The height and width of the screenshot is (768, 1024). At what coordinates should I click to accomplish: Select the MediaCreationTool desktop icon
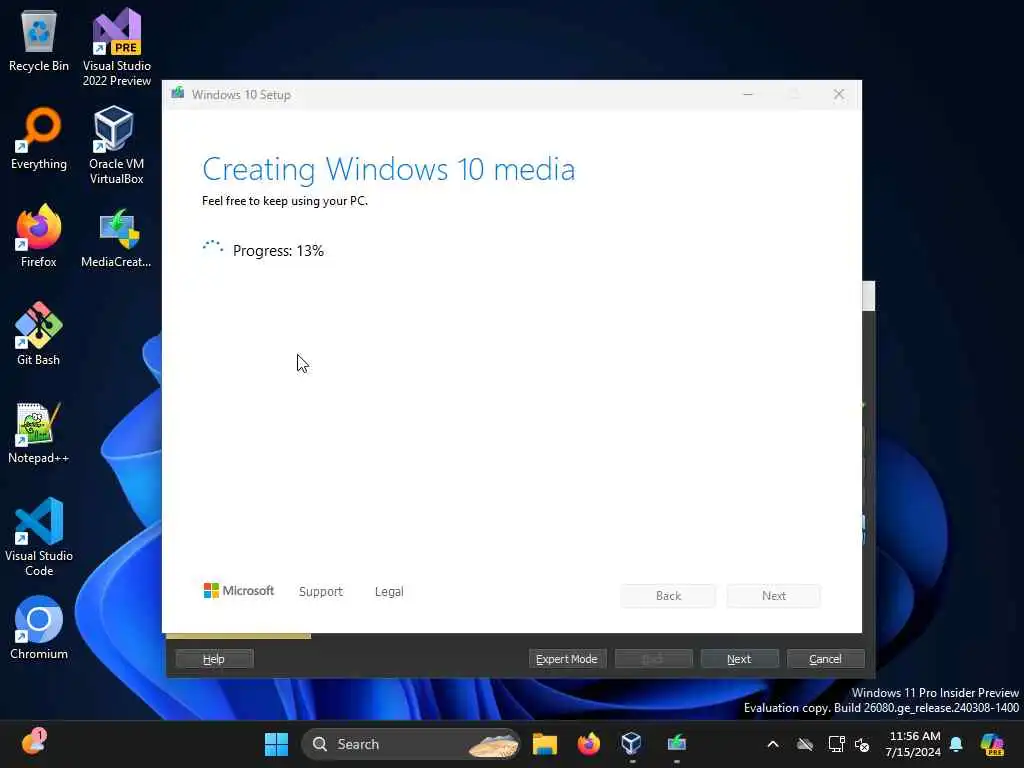pos(116,238)
